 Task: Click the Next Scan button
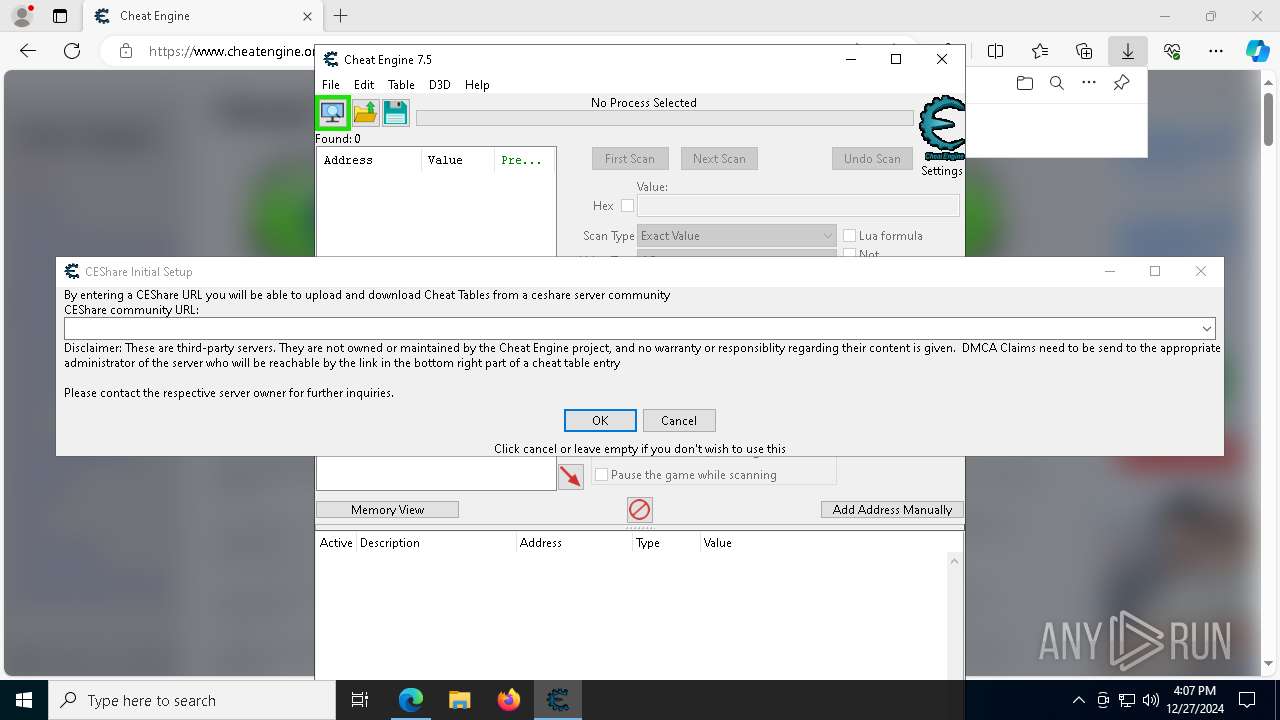(719, 159)
